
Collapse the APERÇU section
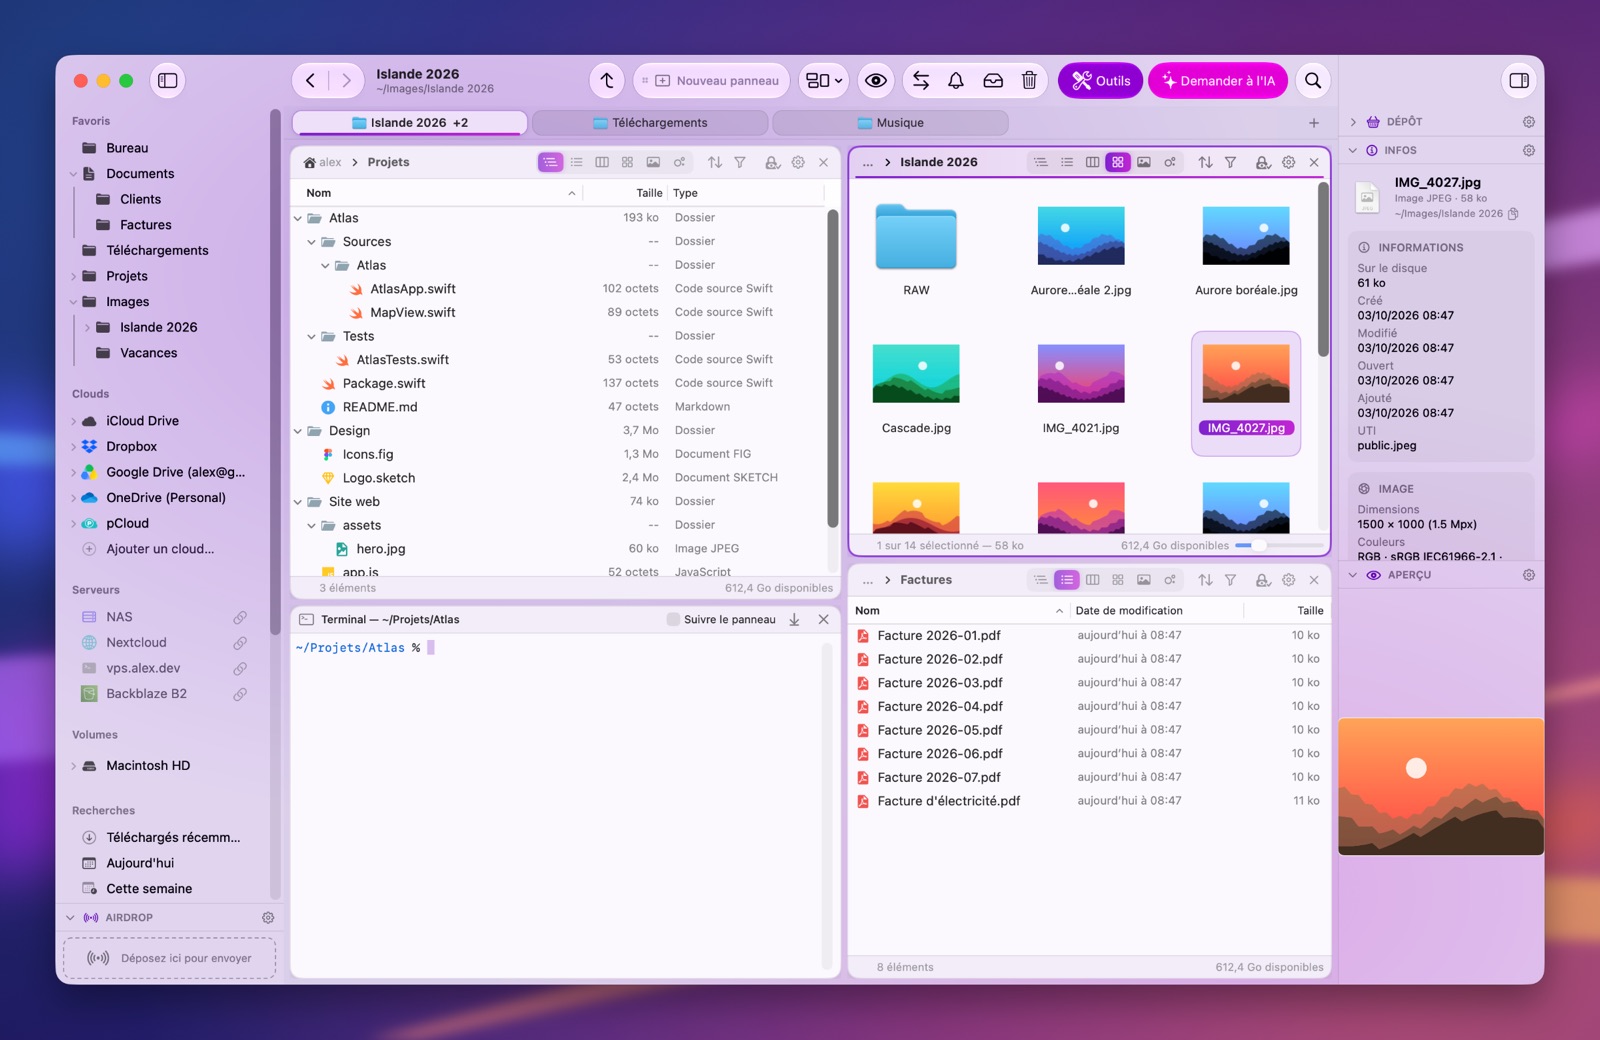pyautogui.click(x=1353, y=576)
